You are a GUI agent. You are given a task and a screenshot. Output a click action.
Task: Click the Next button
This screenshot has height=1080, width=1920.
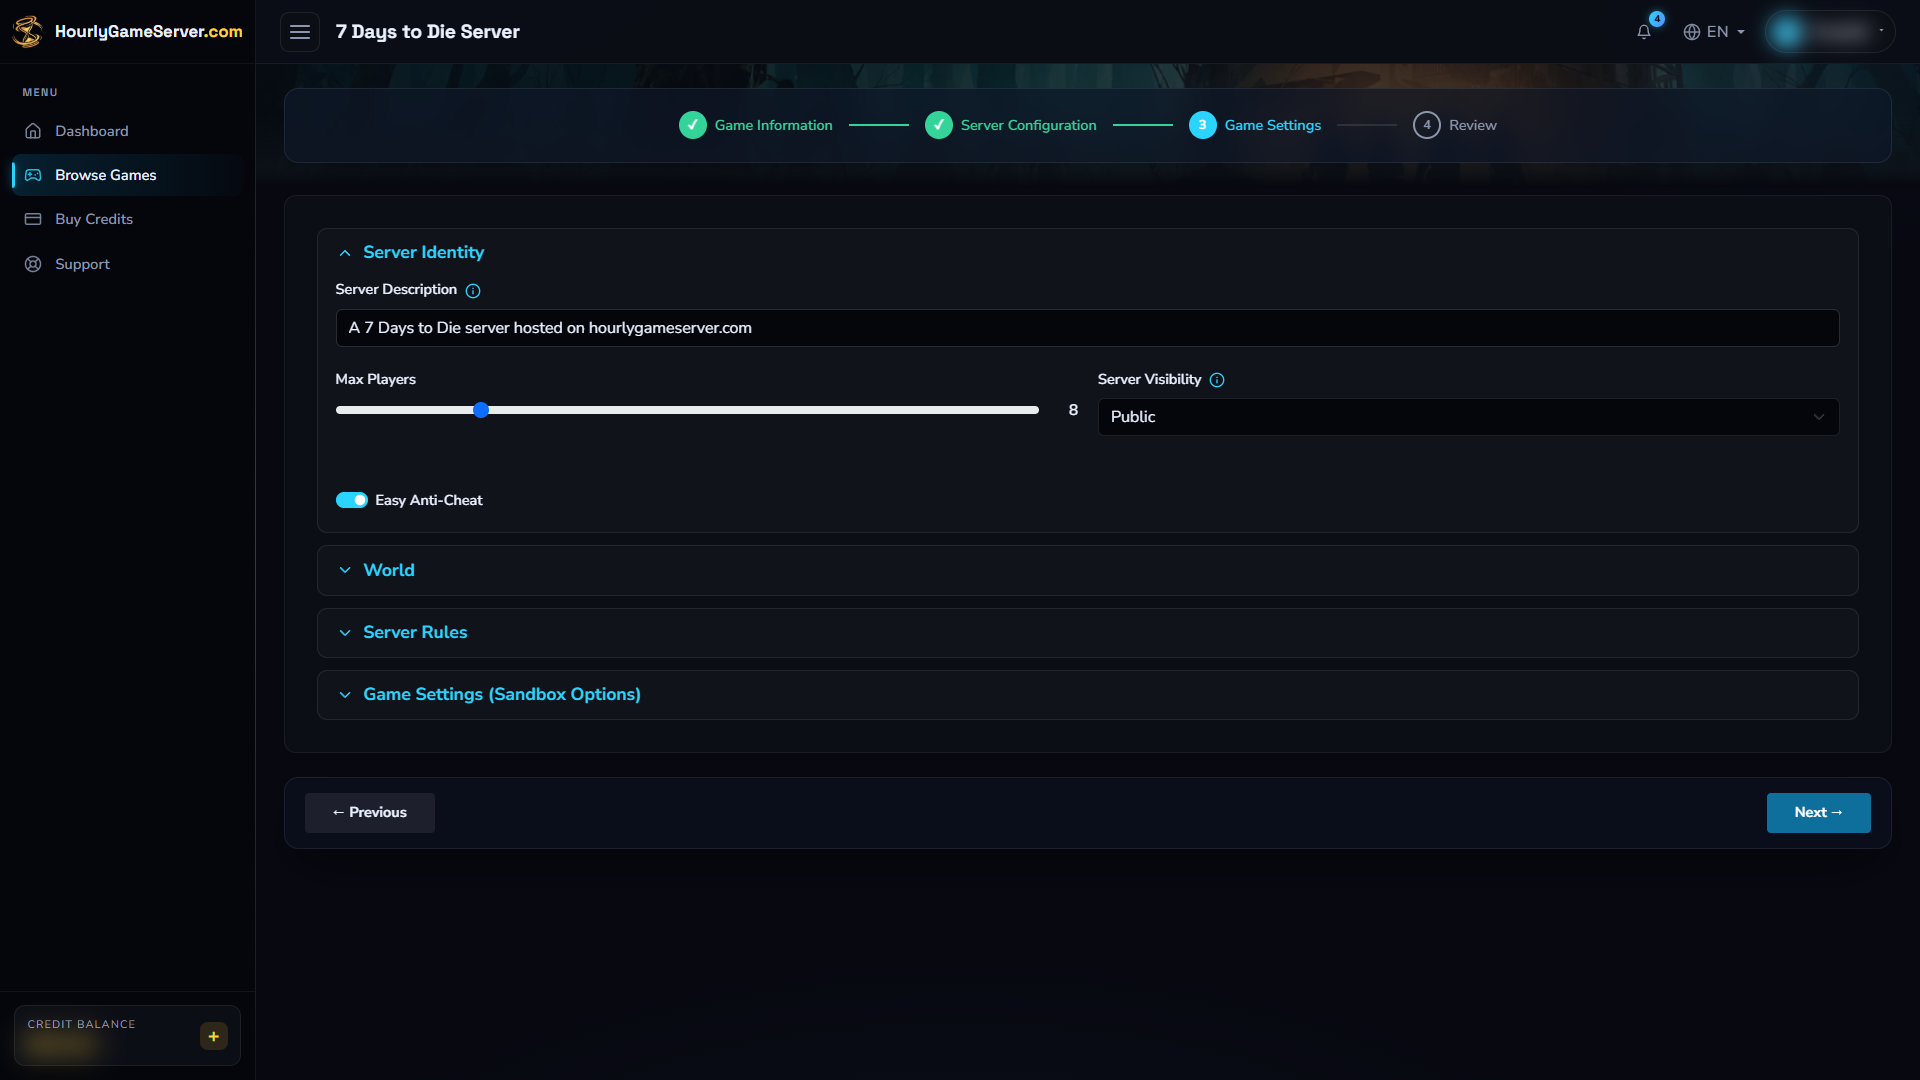(1818, 813)
